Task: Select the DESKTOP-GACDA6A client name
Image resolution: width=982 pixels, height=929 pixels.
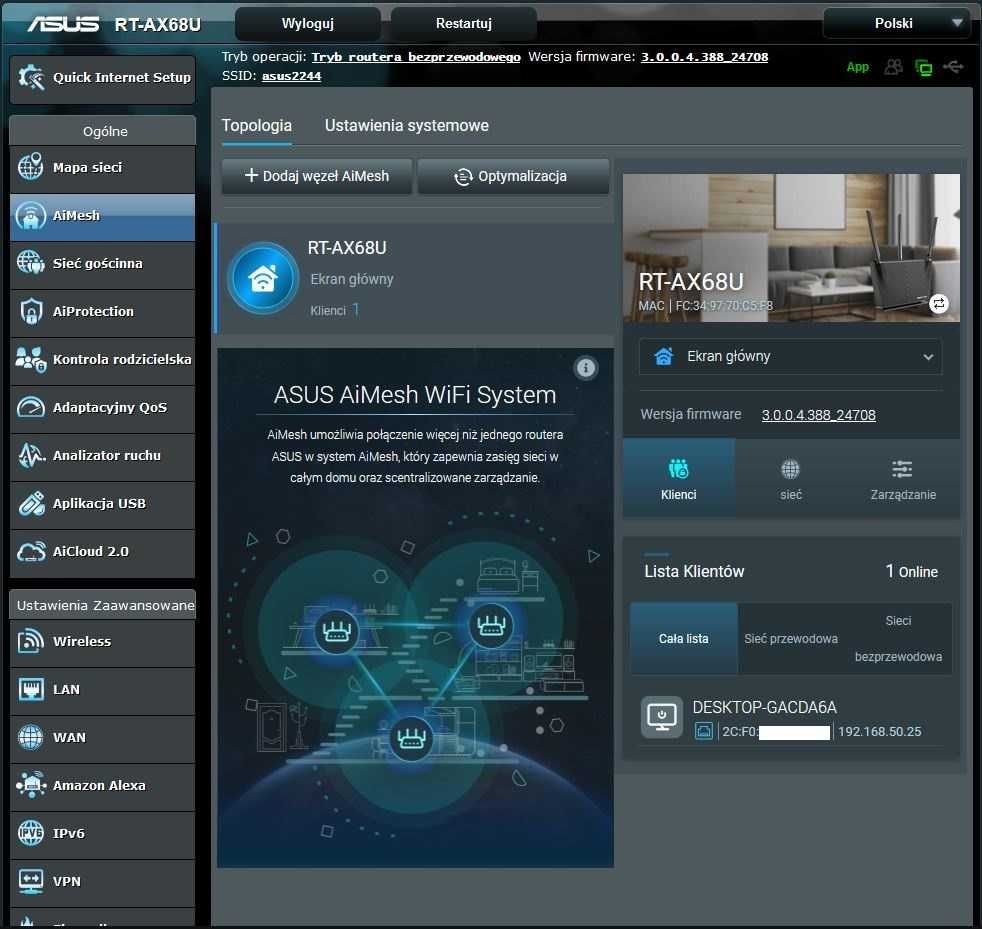Action: pos(764,707)
